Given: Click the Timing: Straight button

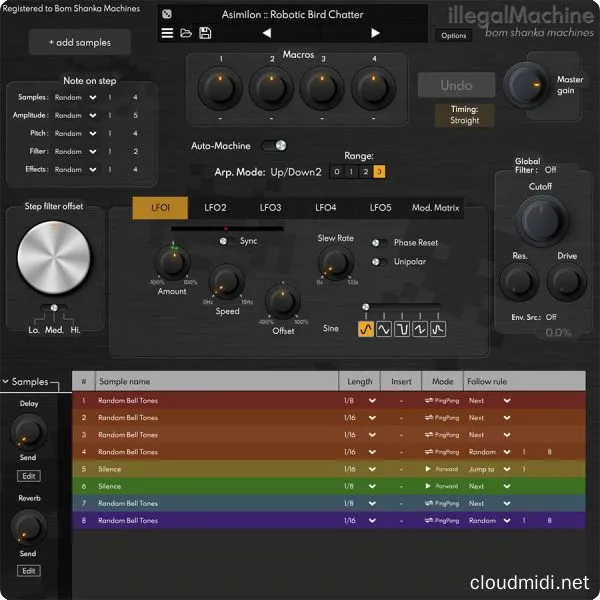Looking at the screenshot, I should click(465, 115).
